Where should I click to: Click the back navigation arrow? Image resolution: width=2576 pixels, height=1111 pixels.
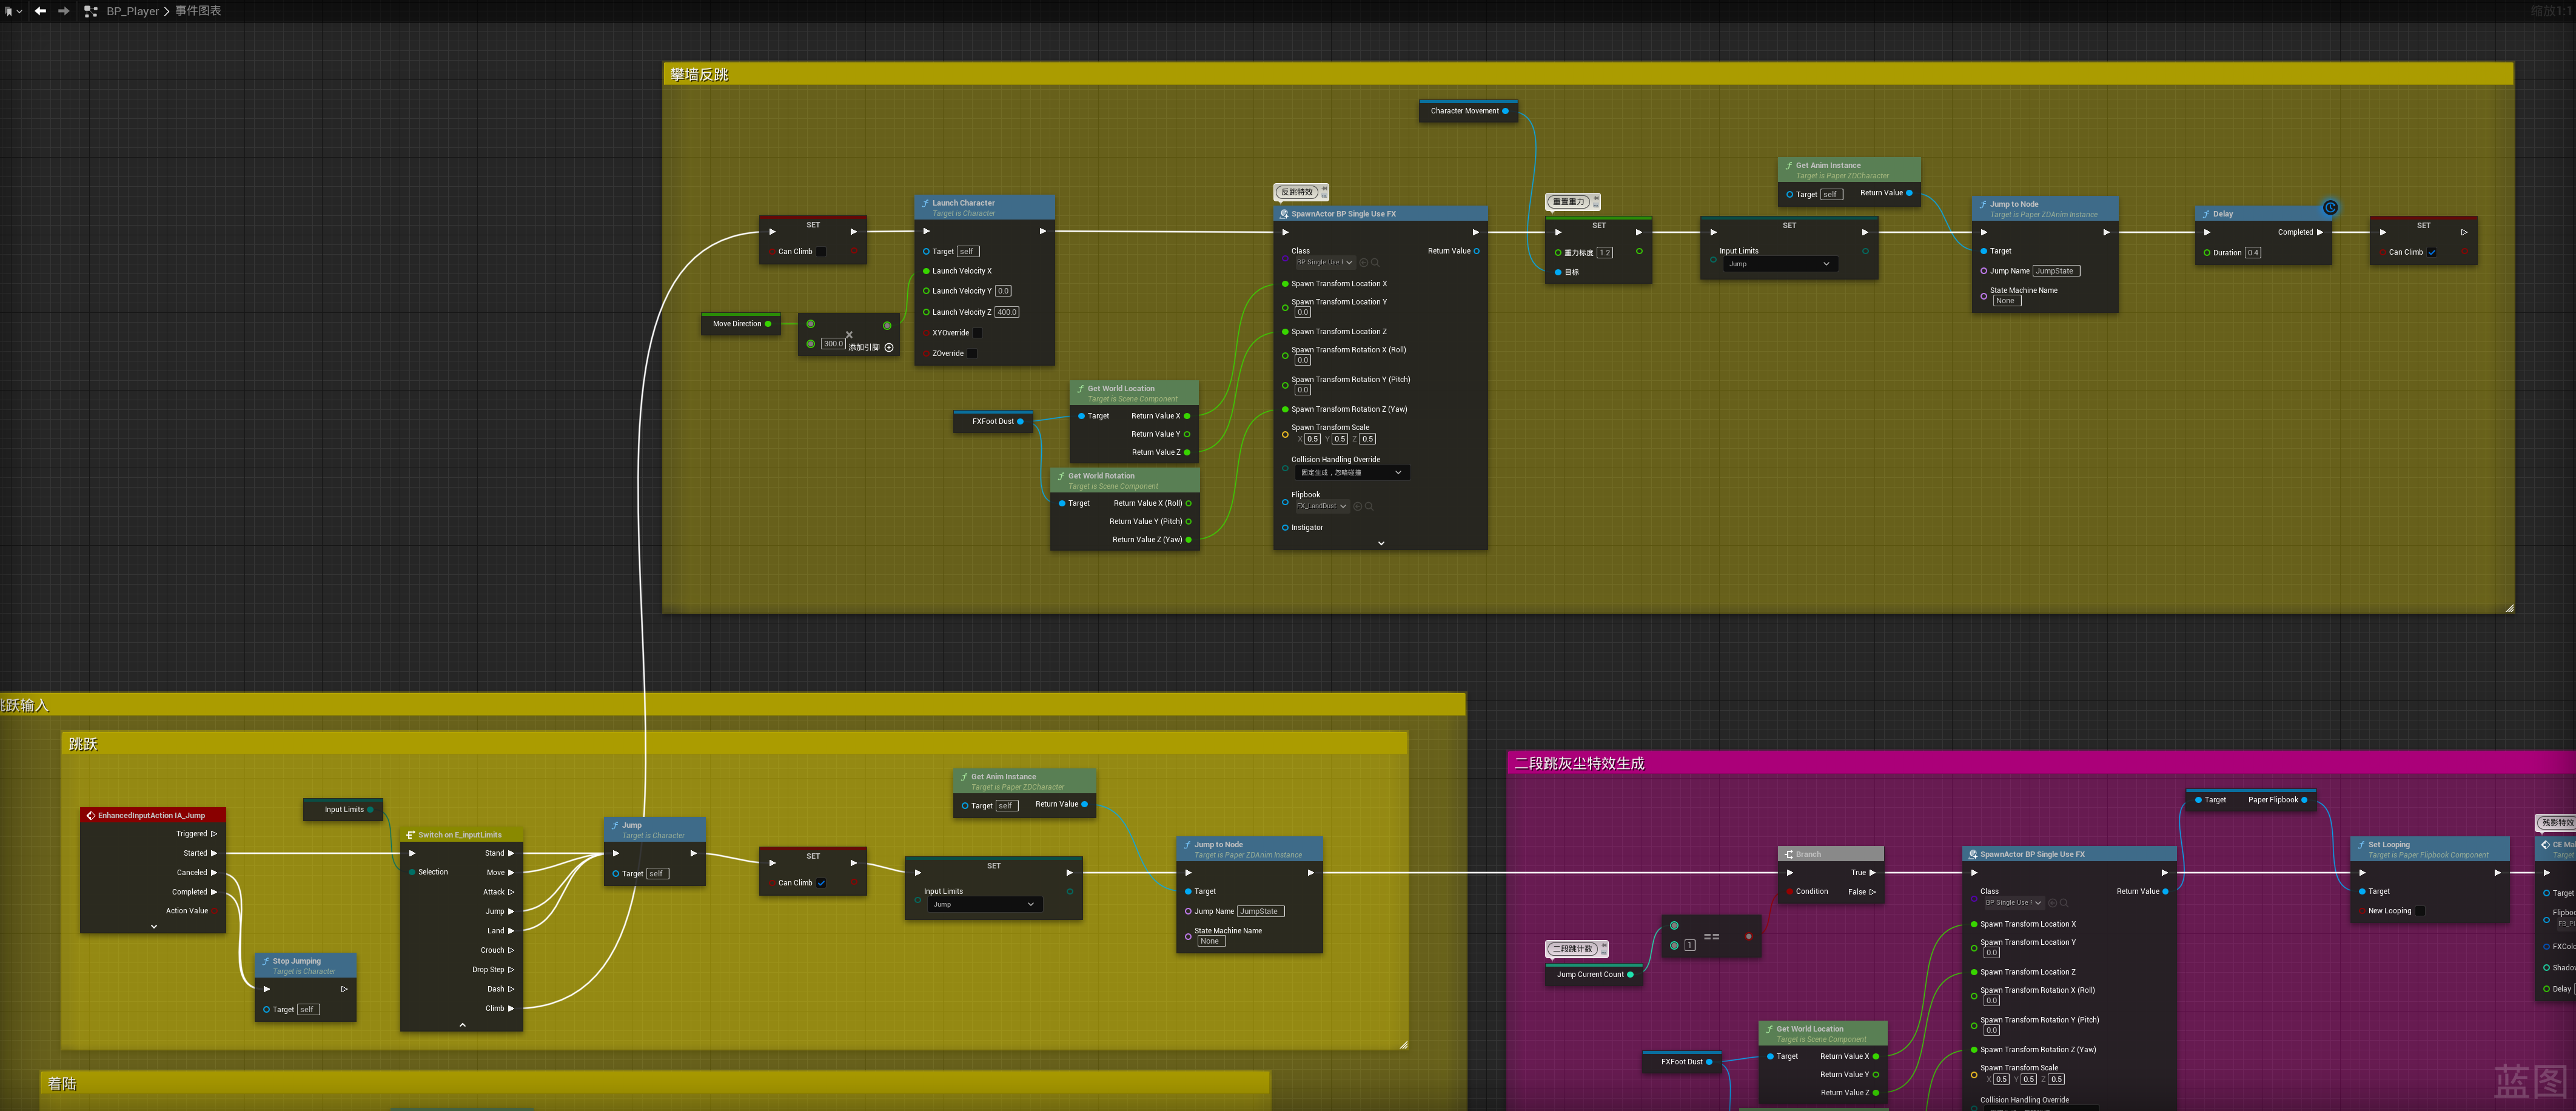(40, 11)
